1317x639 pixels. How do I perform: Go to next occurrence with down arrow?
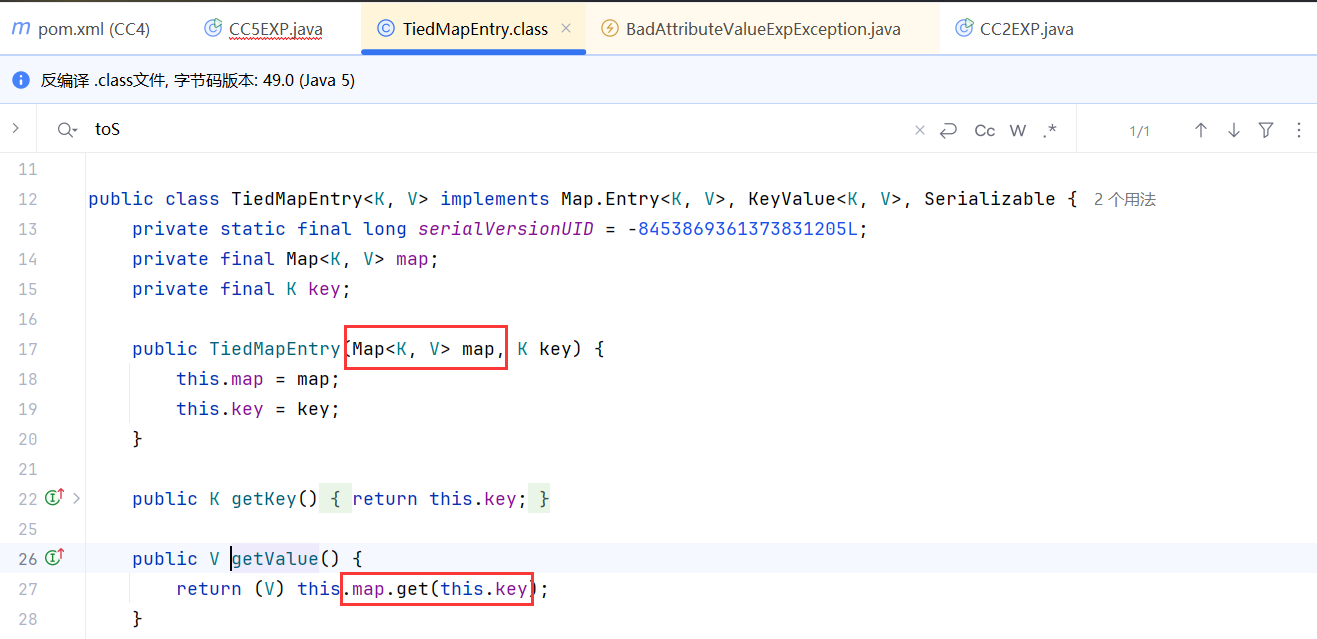click(1234, 130)
